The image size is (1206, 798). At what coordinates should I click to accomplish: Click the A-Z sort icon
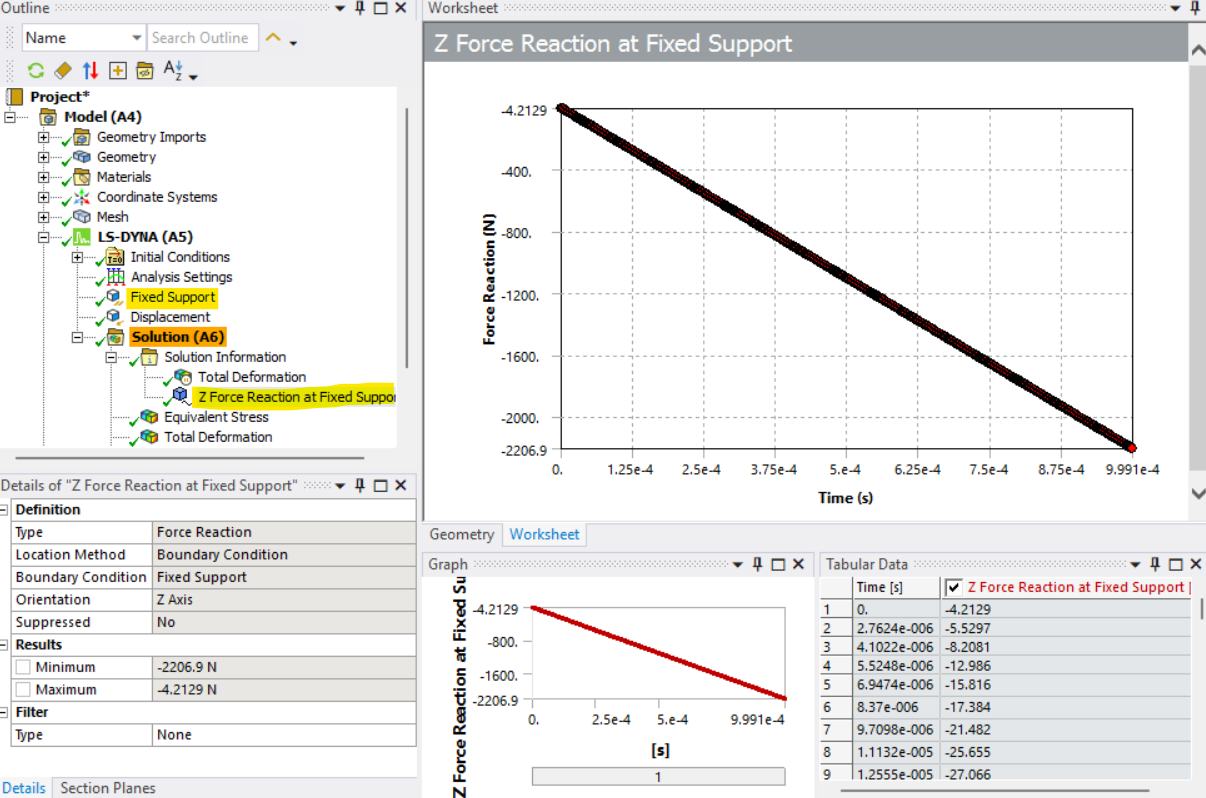click(x=174, y=71)
